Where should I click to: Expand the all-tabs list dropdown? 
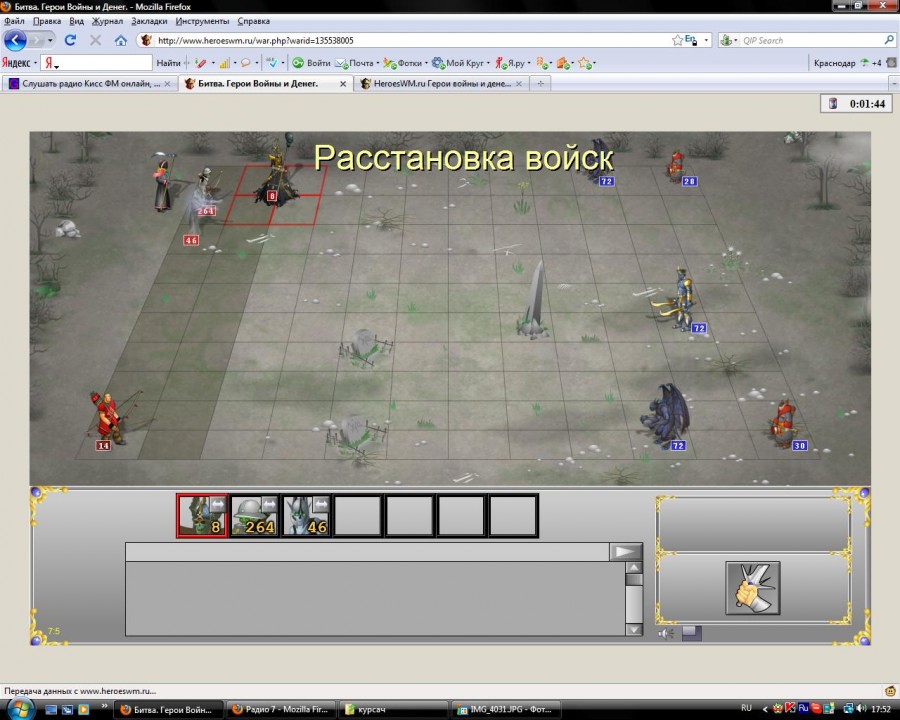[894, 84]
